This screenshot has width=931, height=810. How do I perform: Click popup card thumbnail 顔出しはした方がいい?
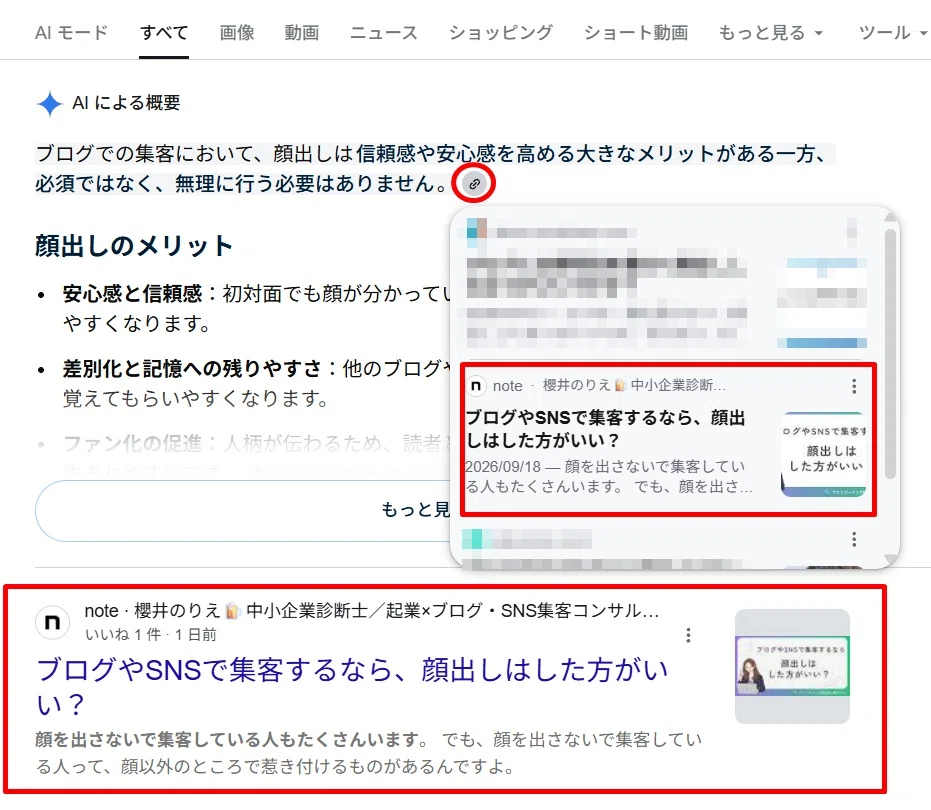824,454
